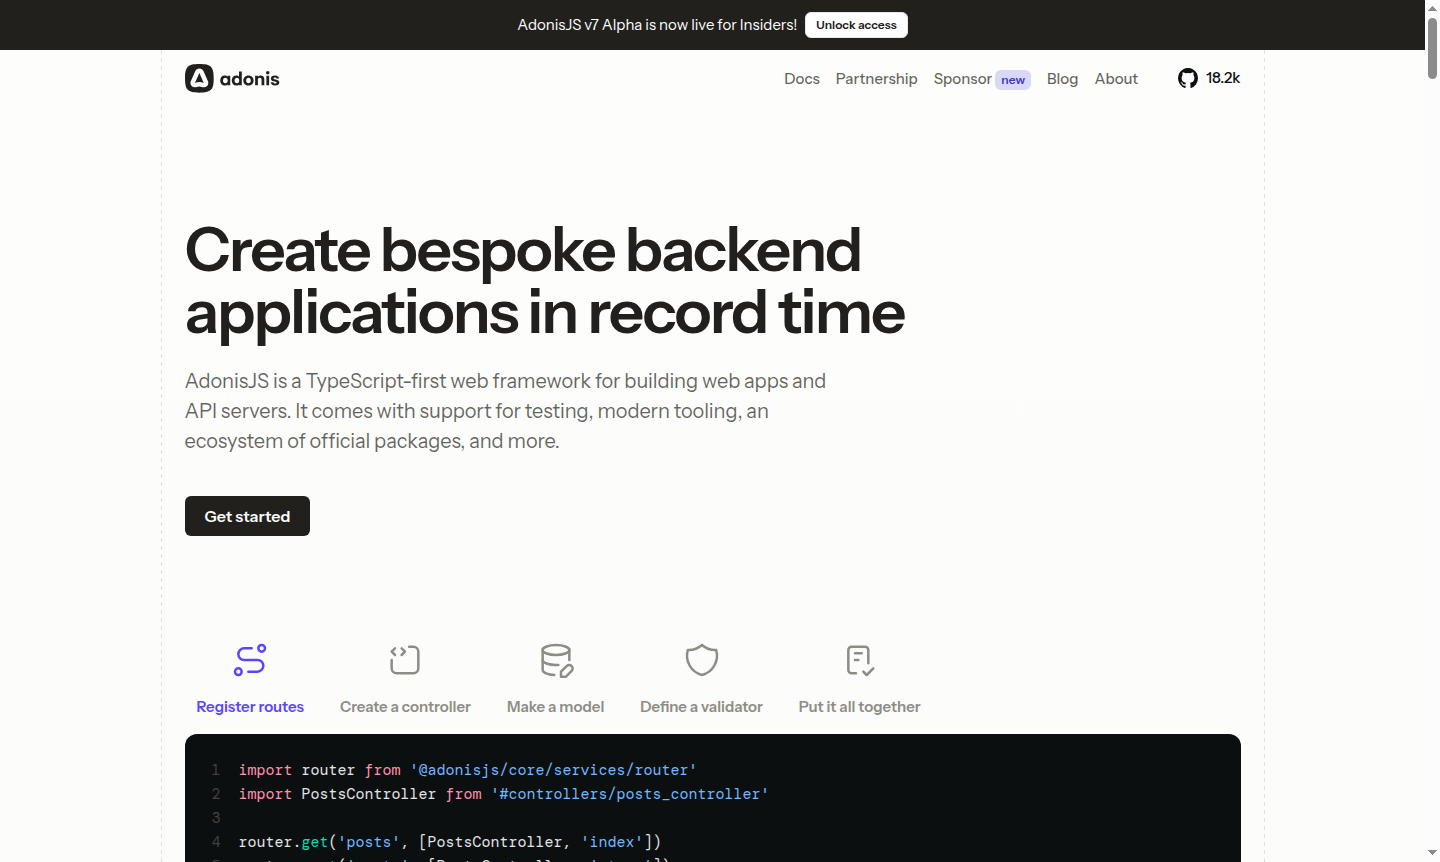Viewport: 1440px width, 862px height.
Task: Open the Partnership page
Action: tap(876, 78)
